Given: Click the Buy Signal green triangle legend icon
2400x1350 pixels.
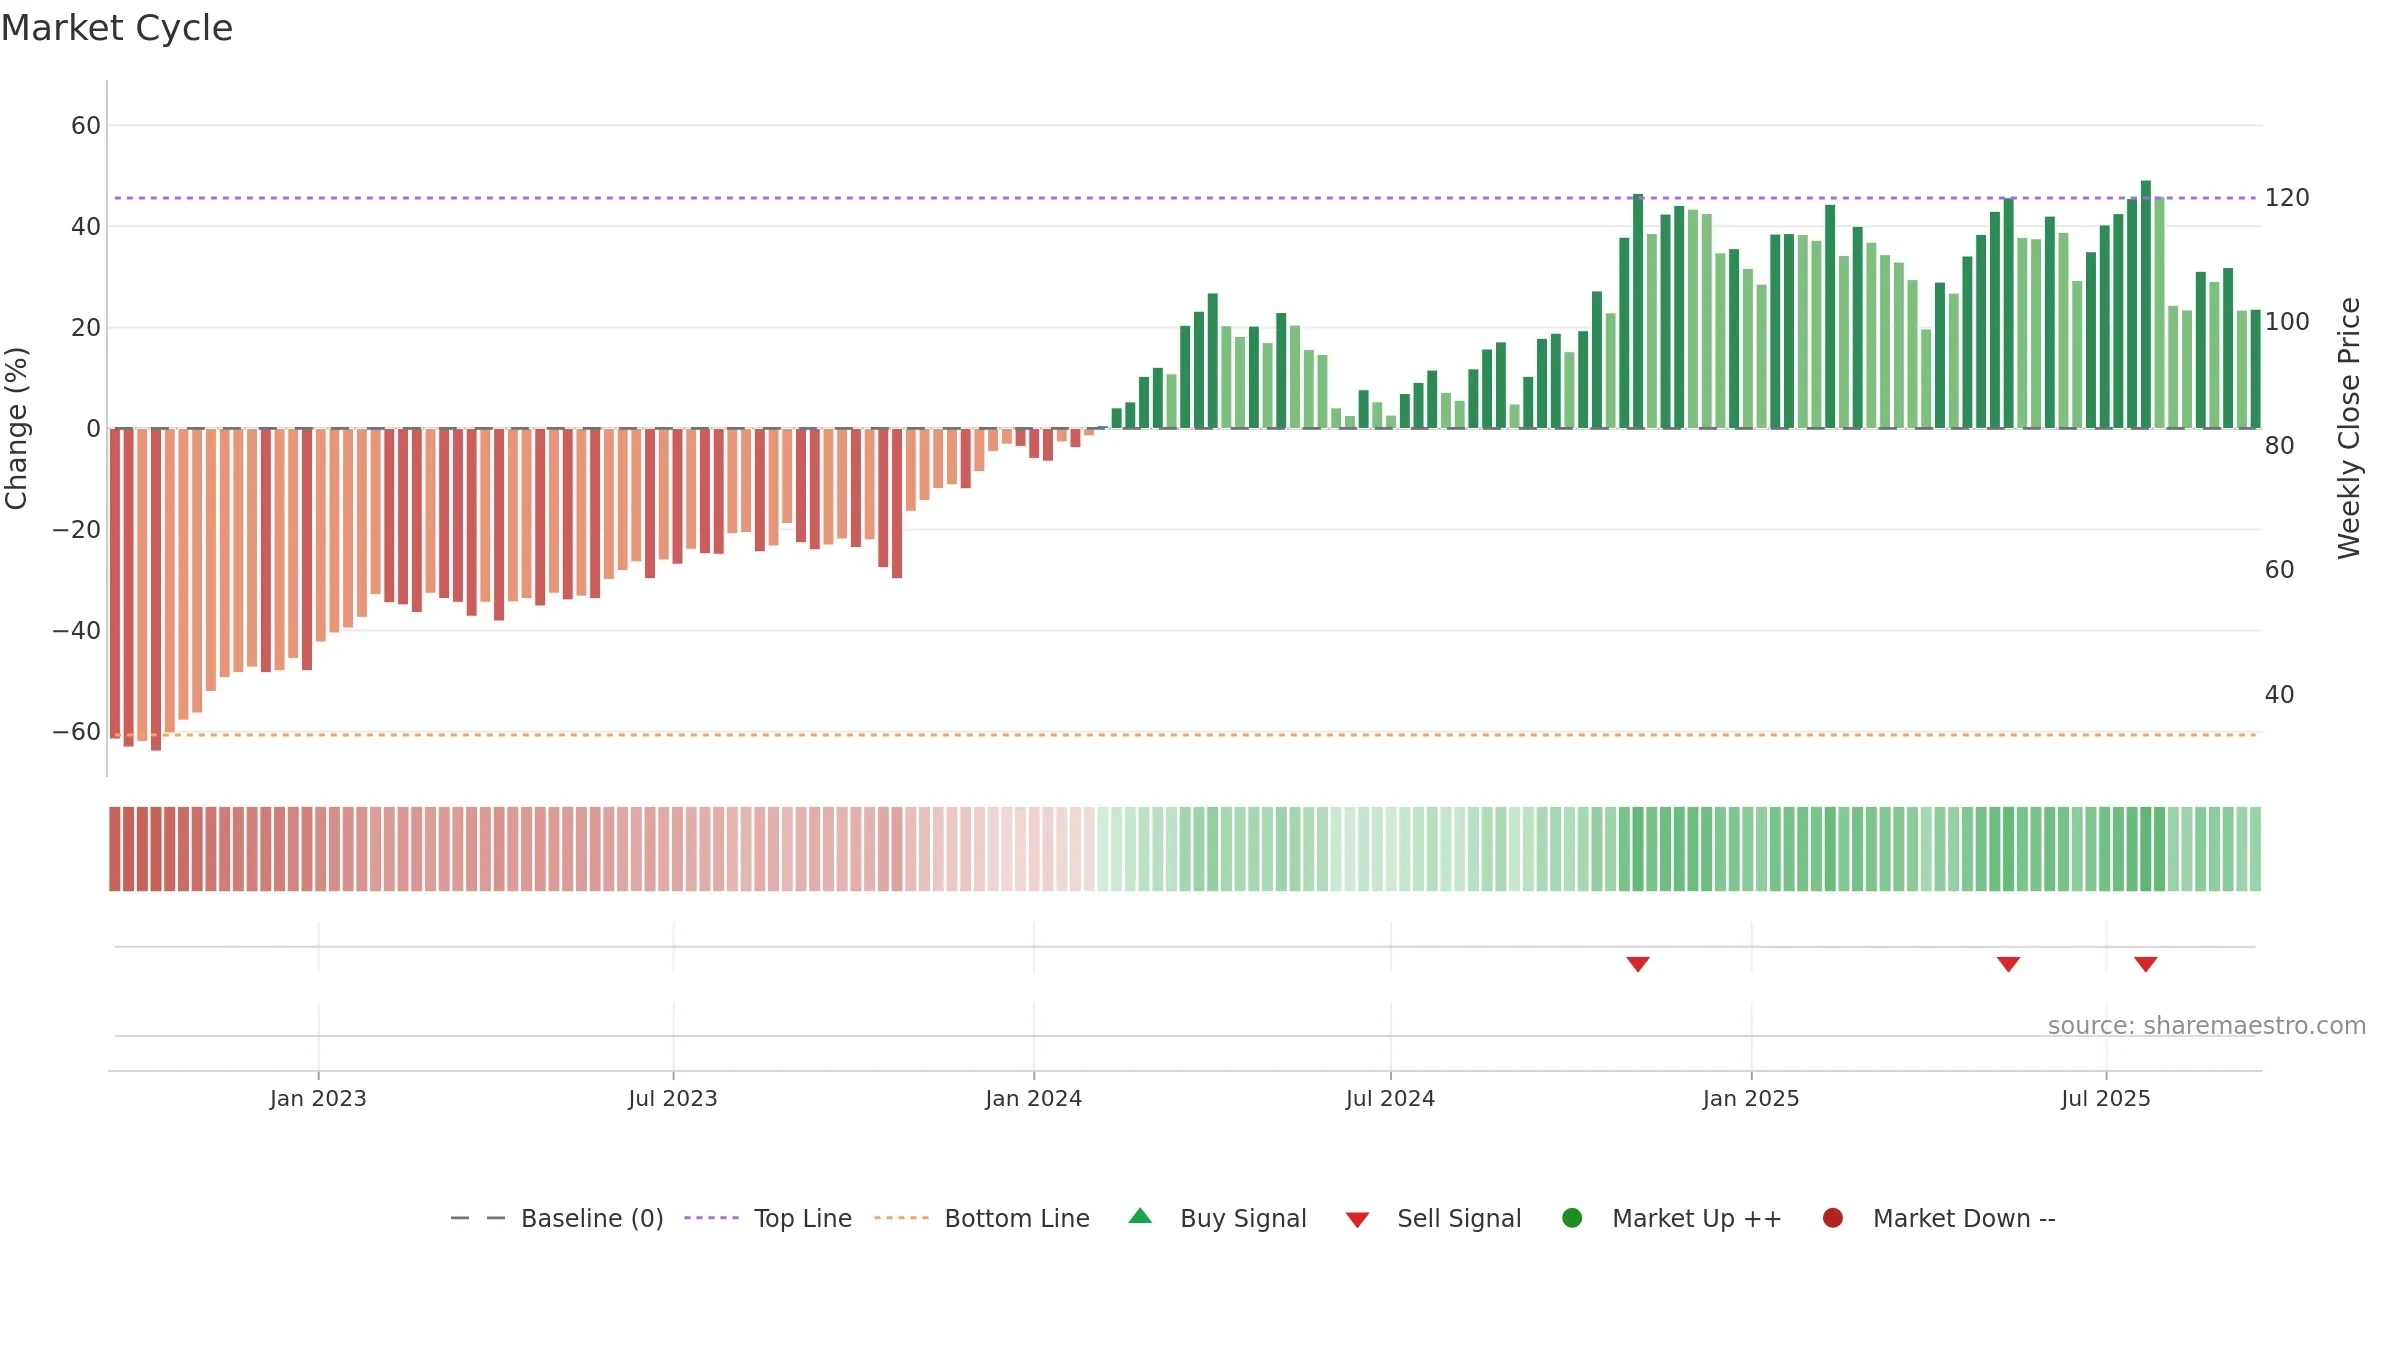Looking at the screenshot, I should click(x=1140, y=1217).
